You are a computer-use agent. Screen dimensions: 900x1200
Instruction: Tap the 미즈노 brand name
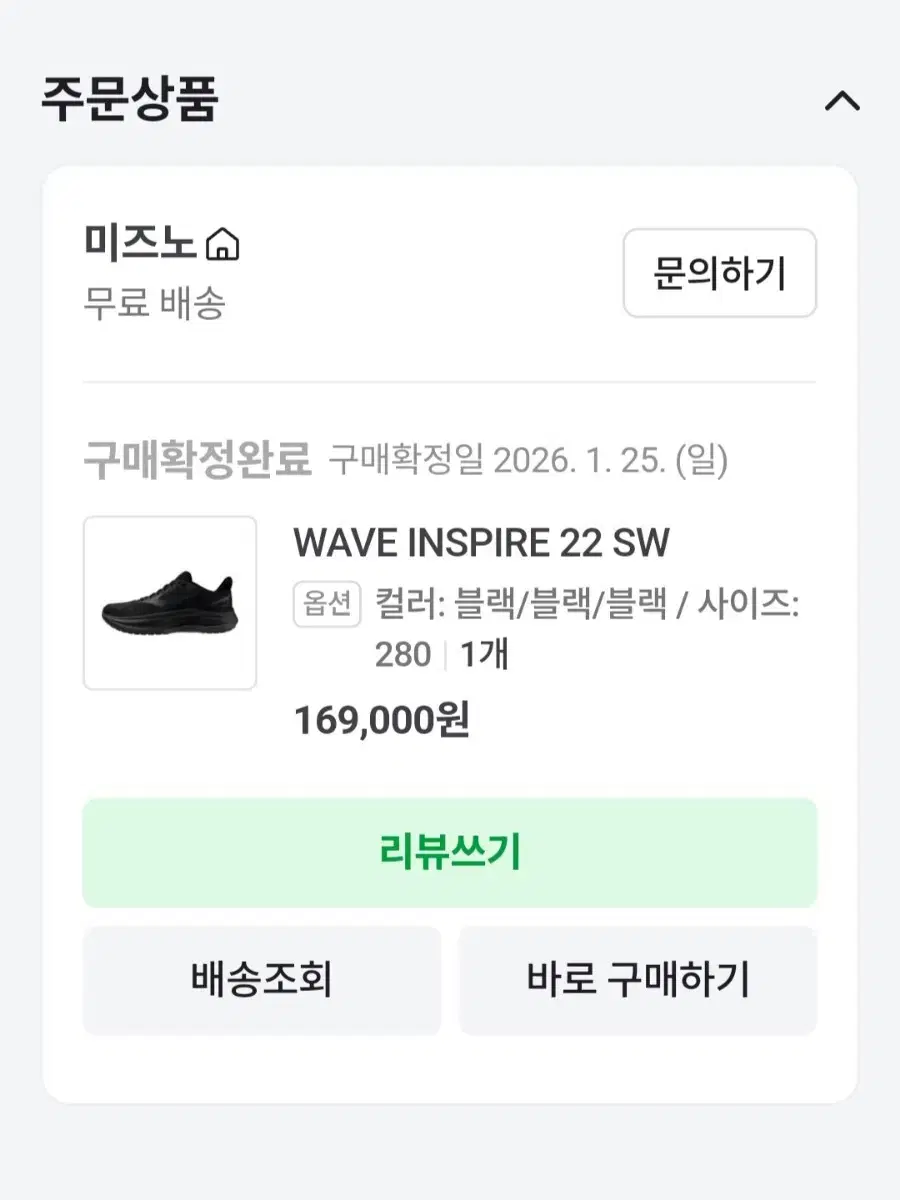pos(140,243)
